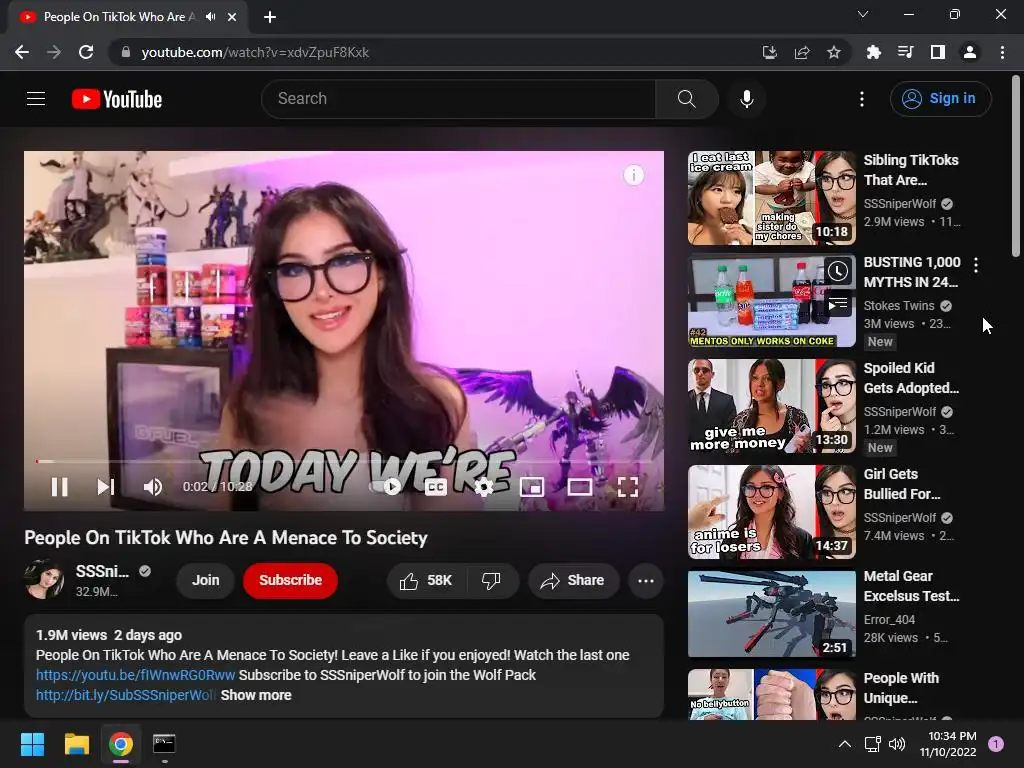This screenshot has height=768, width=1024.
Task: Toggle closed captions in player
Action: tap(436, 487)
